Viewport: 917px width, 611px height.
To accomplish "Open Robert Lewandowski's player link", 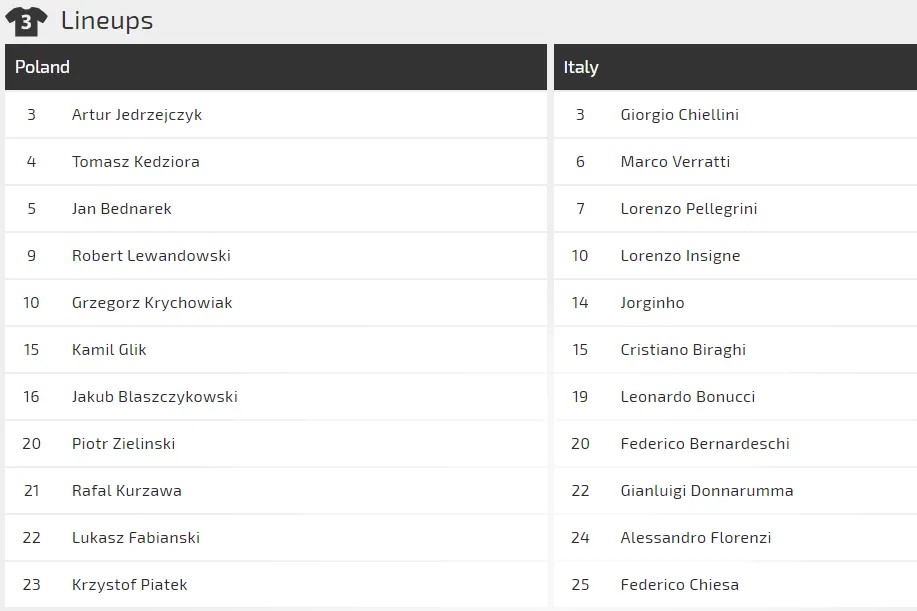I will pos(151,256).
